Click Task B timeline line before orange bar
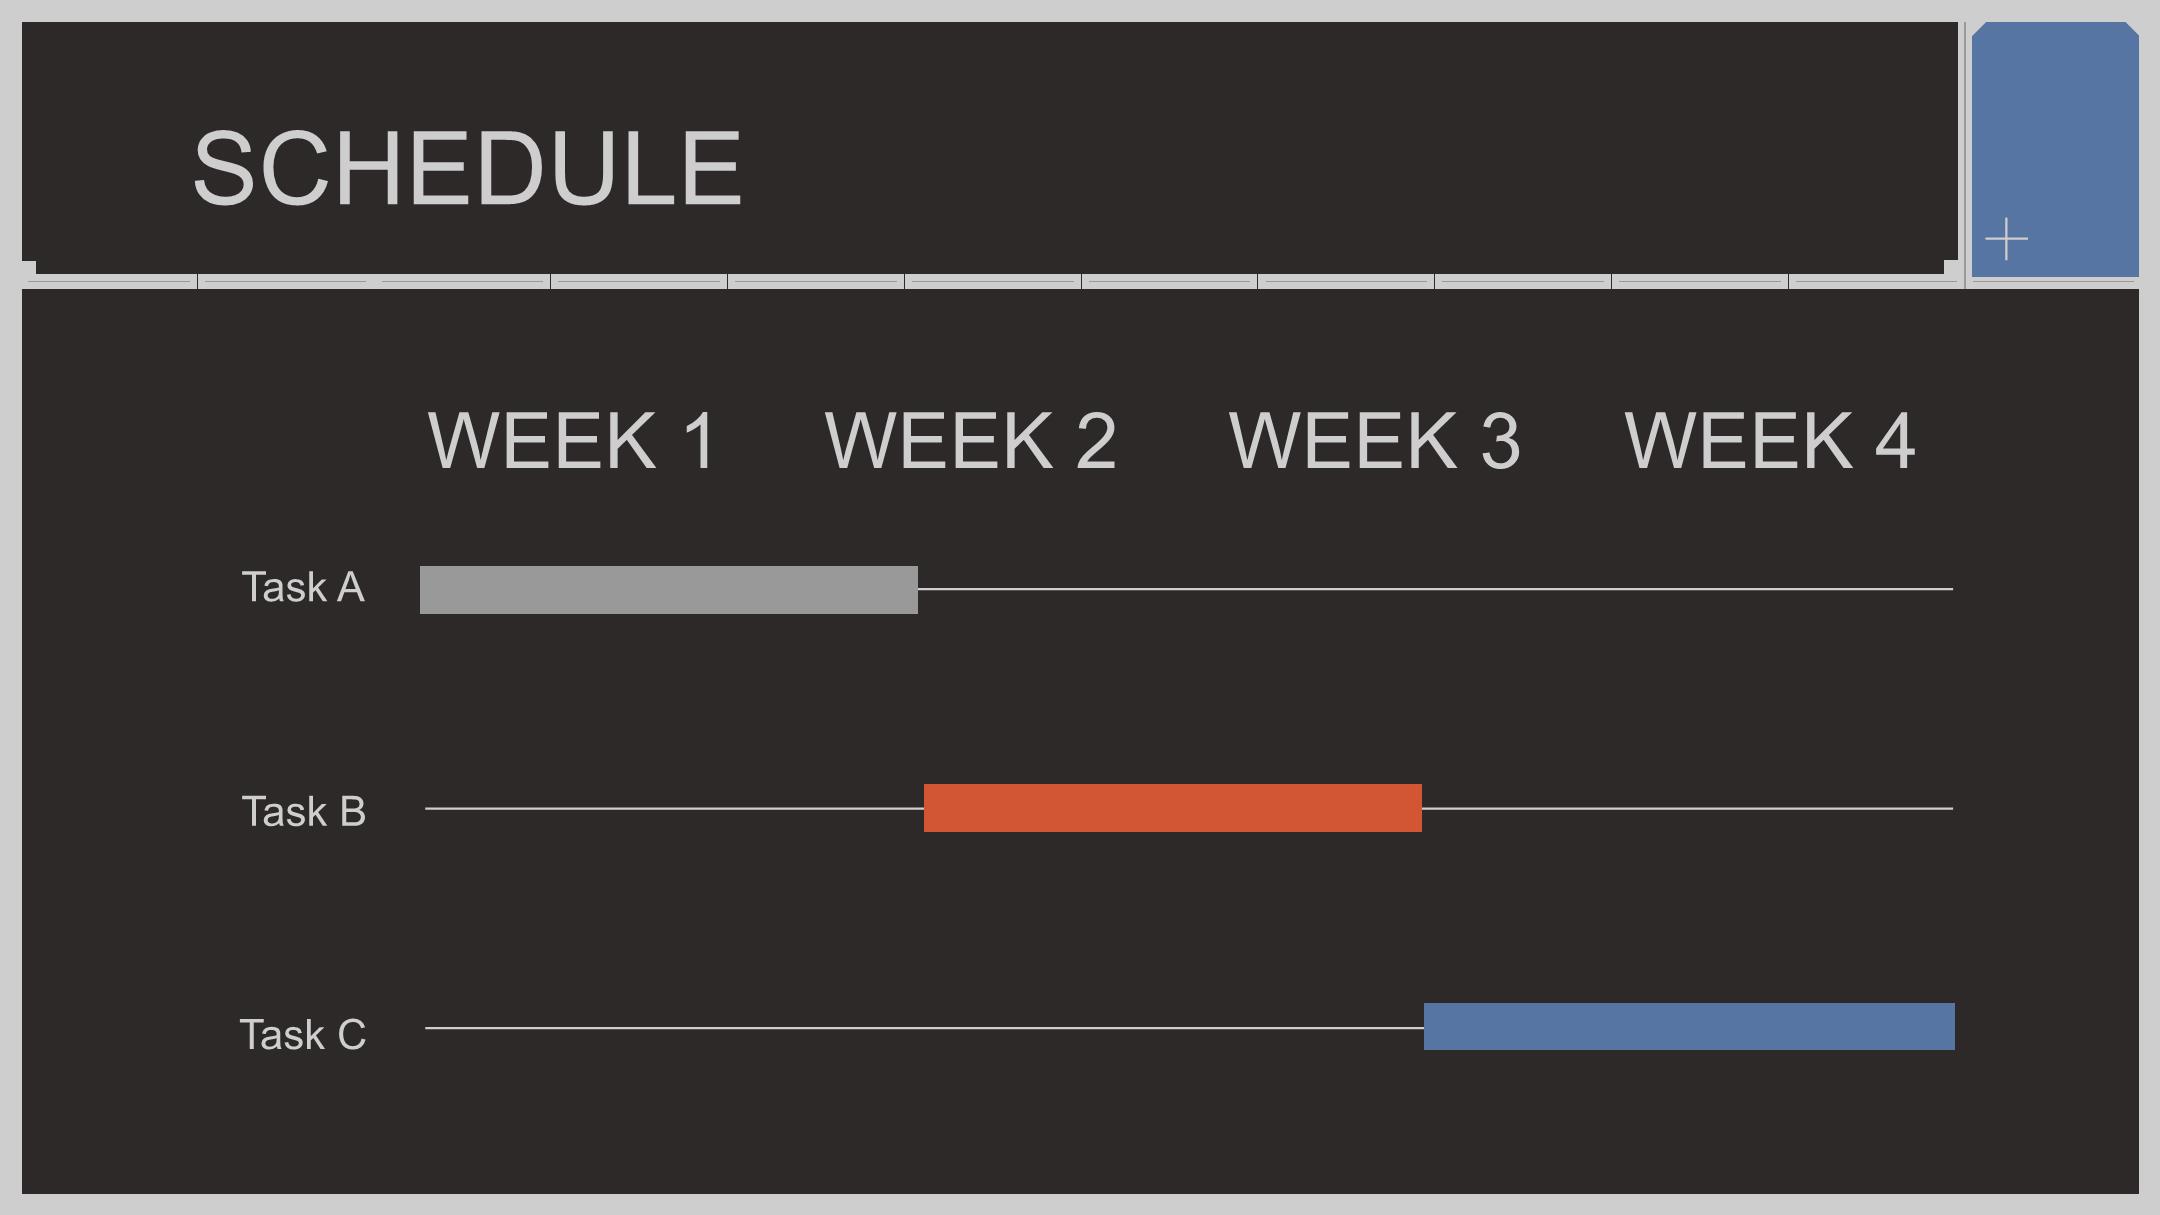This screenshot has width=2160, height=1215. click(x=674, y=808)
